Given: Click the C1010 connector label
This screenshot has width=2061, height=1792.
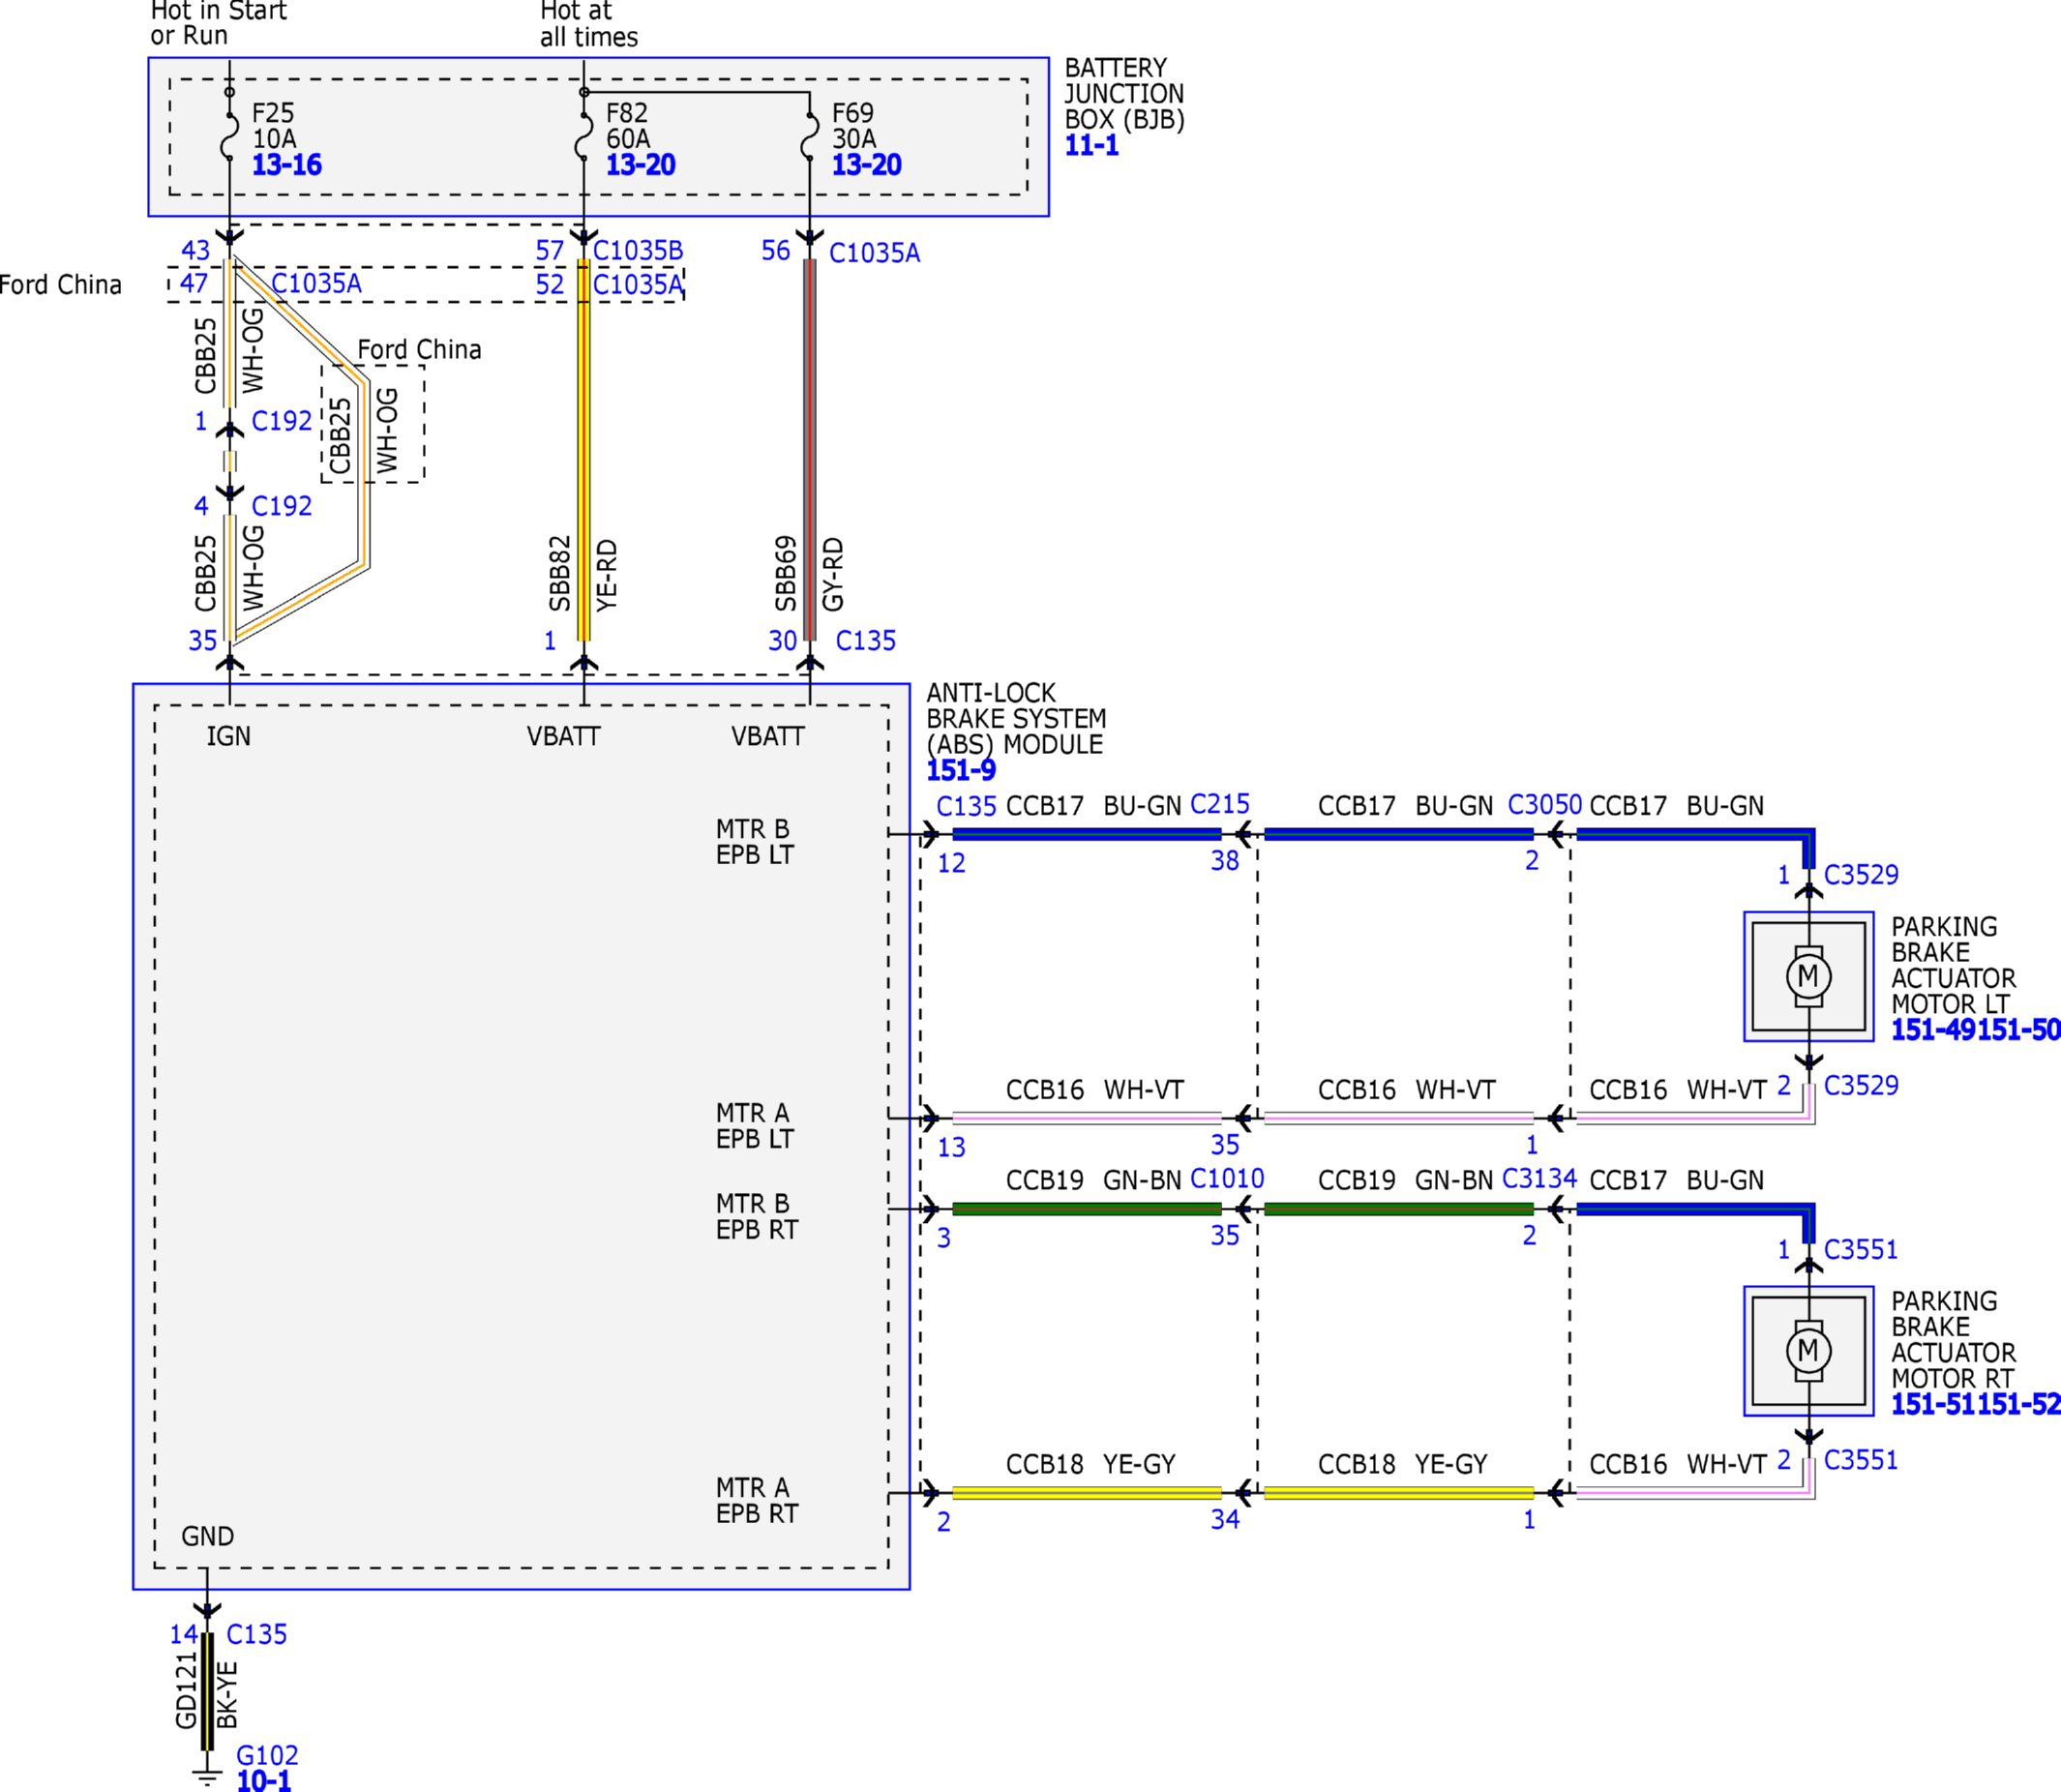Looking at the screenshot, I should tap(1227, 1179).
